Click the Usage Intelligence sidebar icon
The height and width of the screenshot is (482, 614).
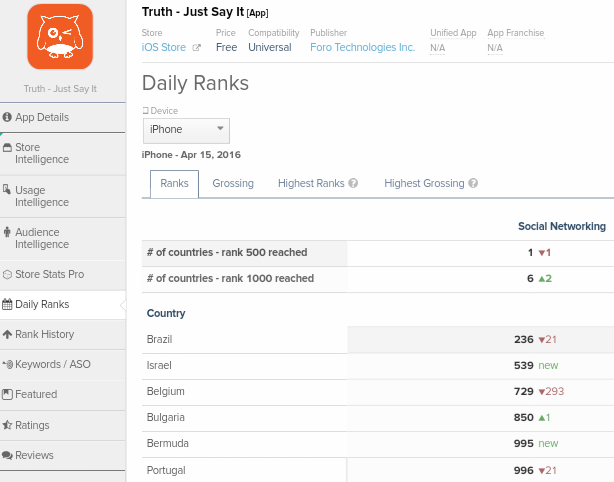tap(7, 190)
